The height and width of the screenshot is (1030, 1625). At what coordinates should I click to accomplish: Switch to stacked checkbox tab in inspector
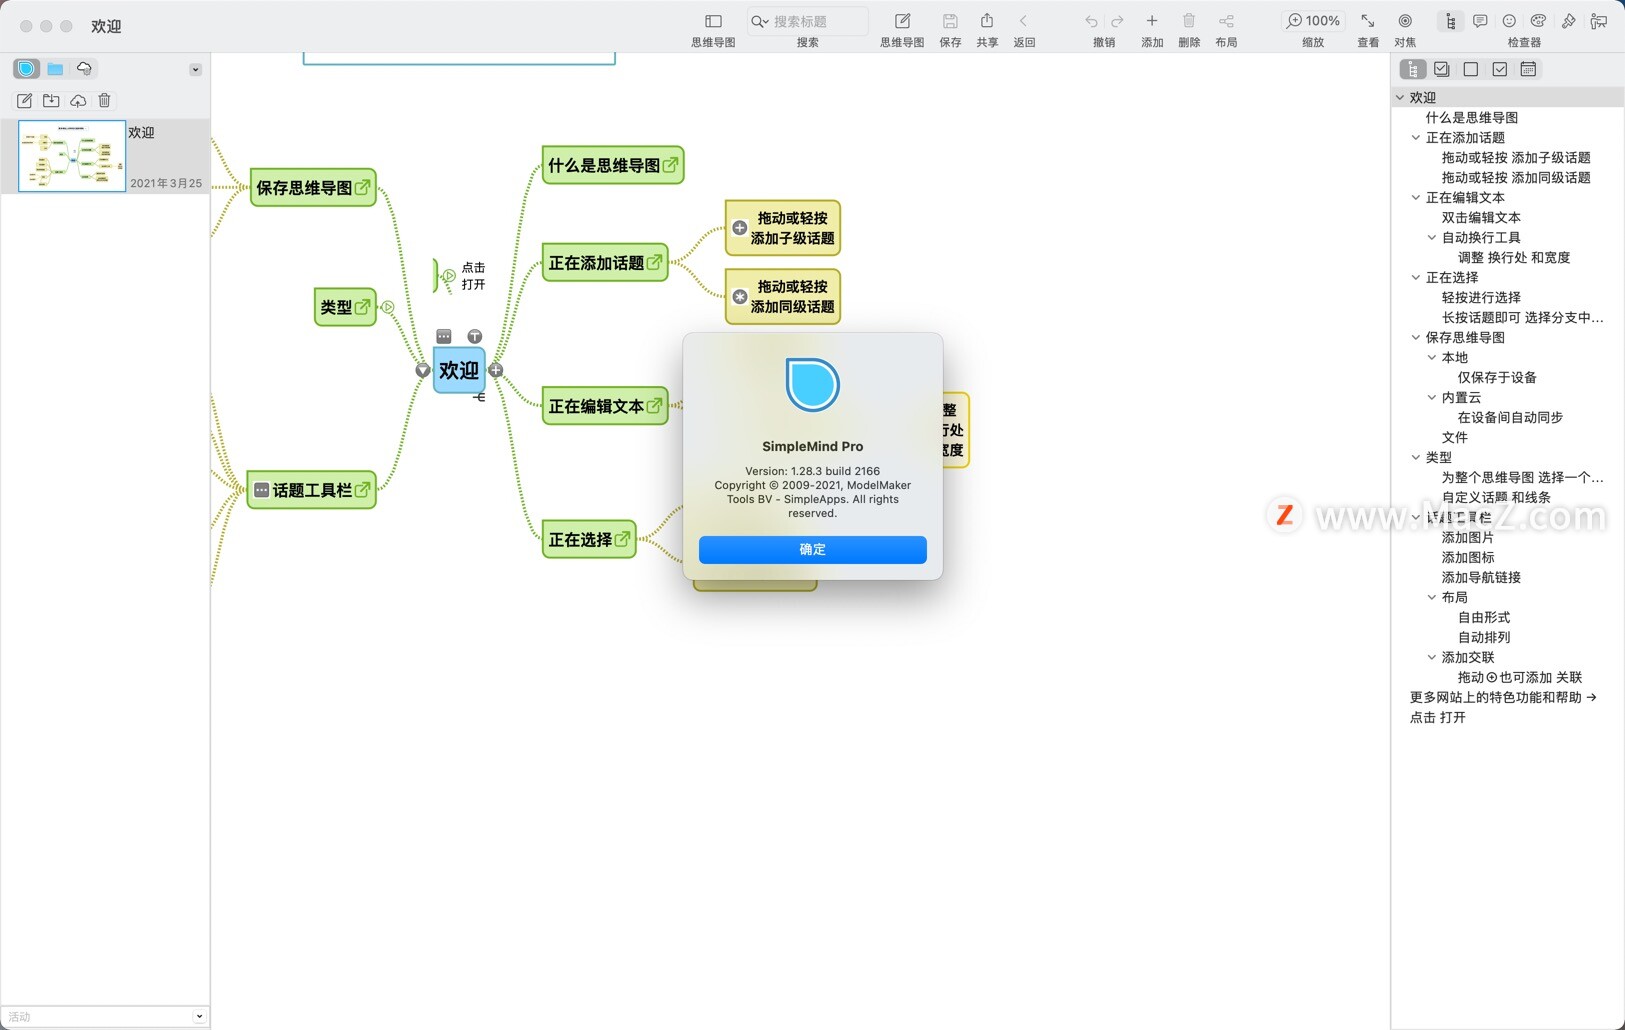(1441, 69)
